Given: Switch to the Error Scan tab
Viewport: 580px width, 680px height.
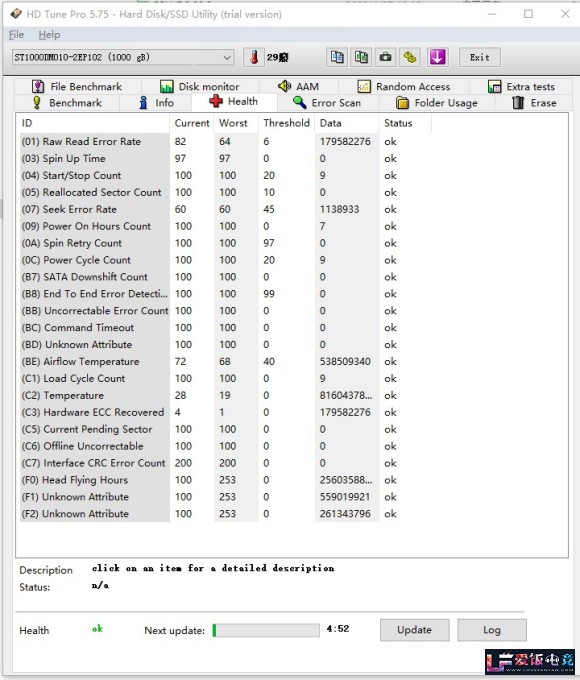Looking at the screenshot, I should 327,103.
